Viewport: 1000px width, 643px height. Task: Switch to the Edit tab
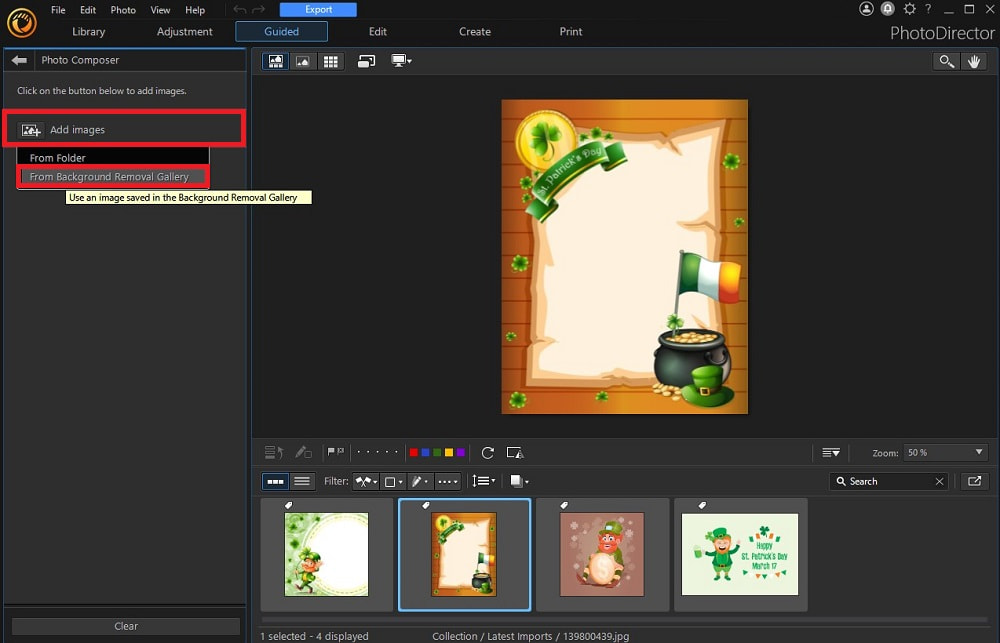377,31
